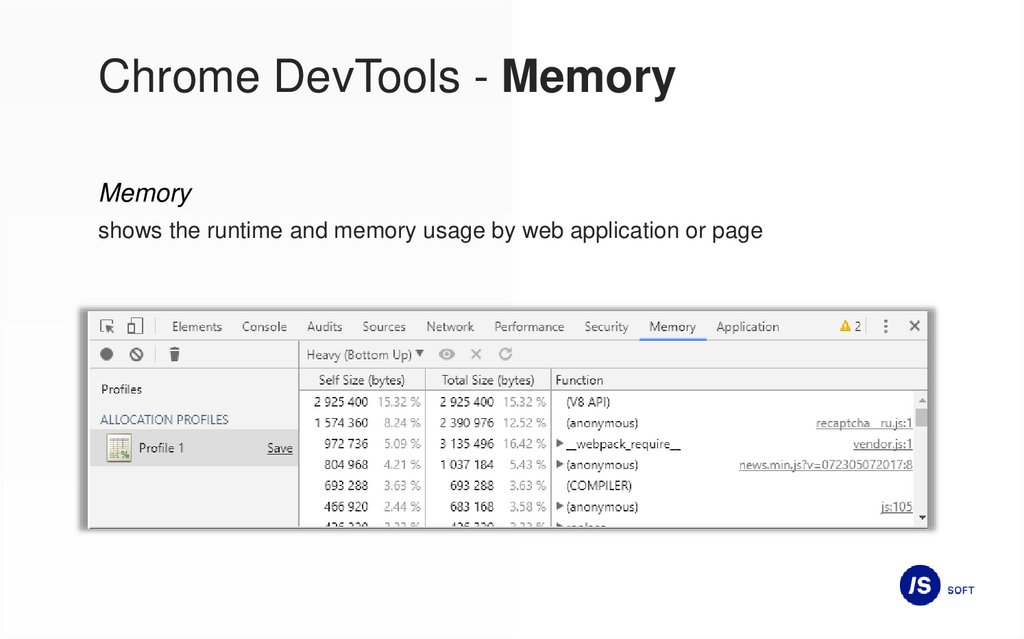Click the X exclude selected function icon

click(x=476, y=354)
